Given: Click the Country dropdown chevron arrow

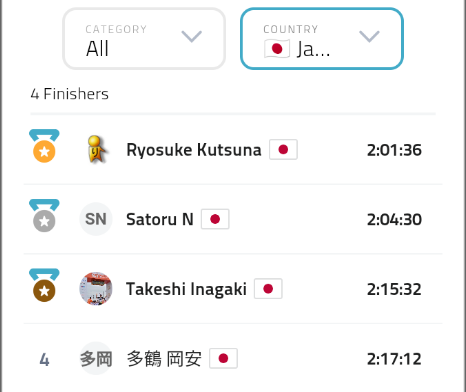Looking at the screenshot, I should click(369, 36).
